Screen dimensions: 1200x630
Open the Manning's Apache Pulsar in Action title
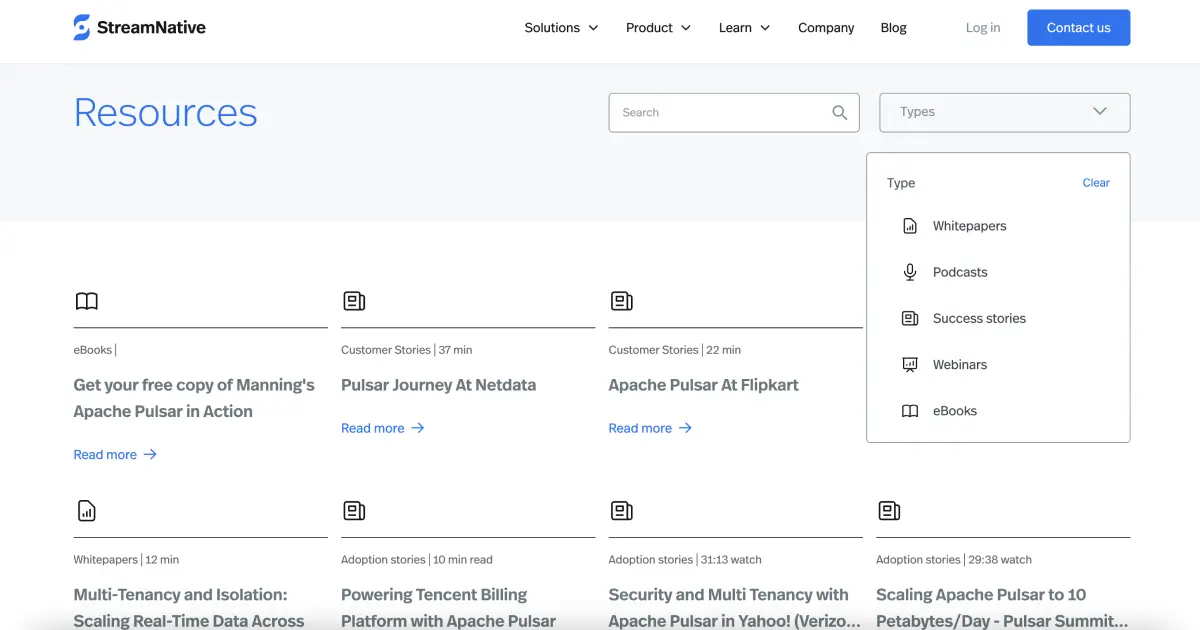point(194,398)
